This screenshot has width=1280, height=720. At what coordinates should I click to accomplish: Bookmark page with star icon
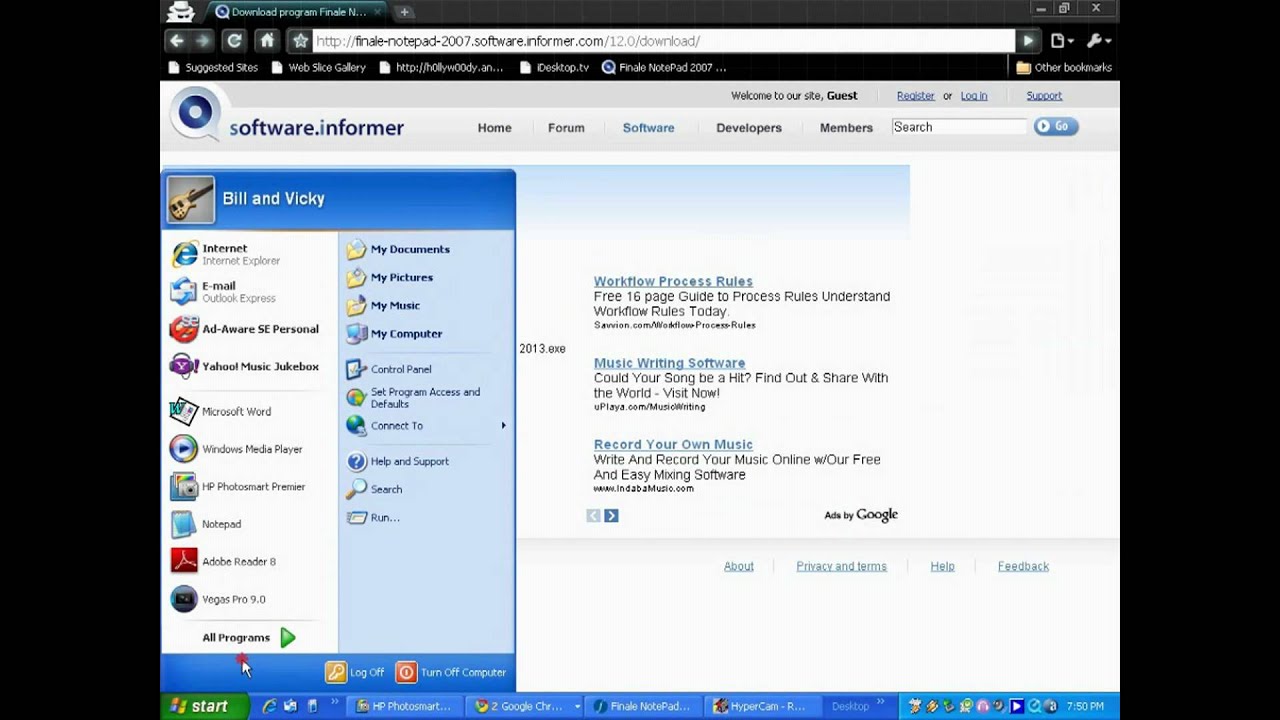pyautogui.click(x=300, y=41)
